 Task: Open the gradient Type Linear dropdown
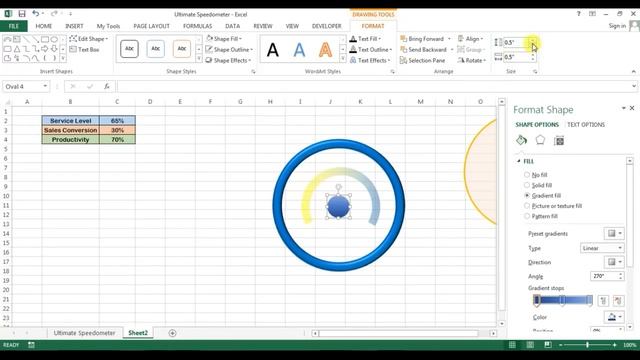click(602, 248)
